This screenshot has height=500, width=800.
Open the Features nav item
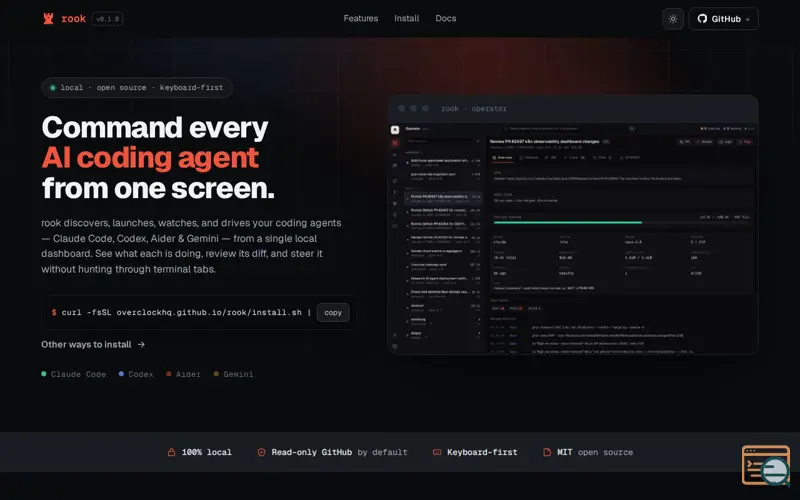361,18
